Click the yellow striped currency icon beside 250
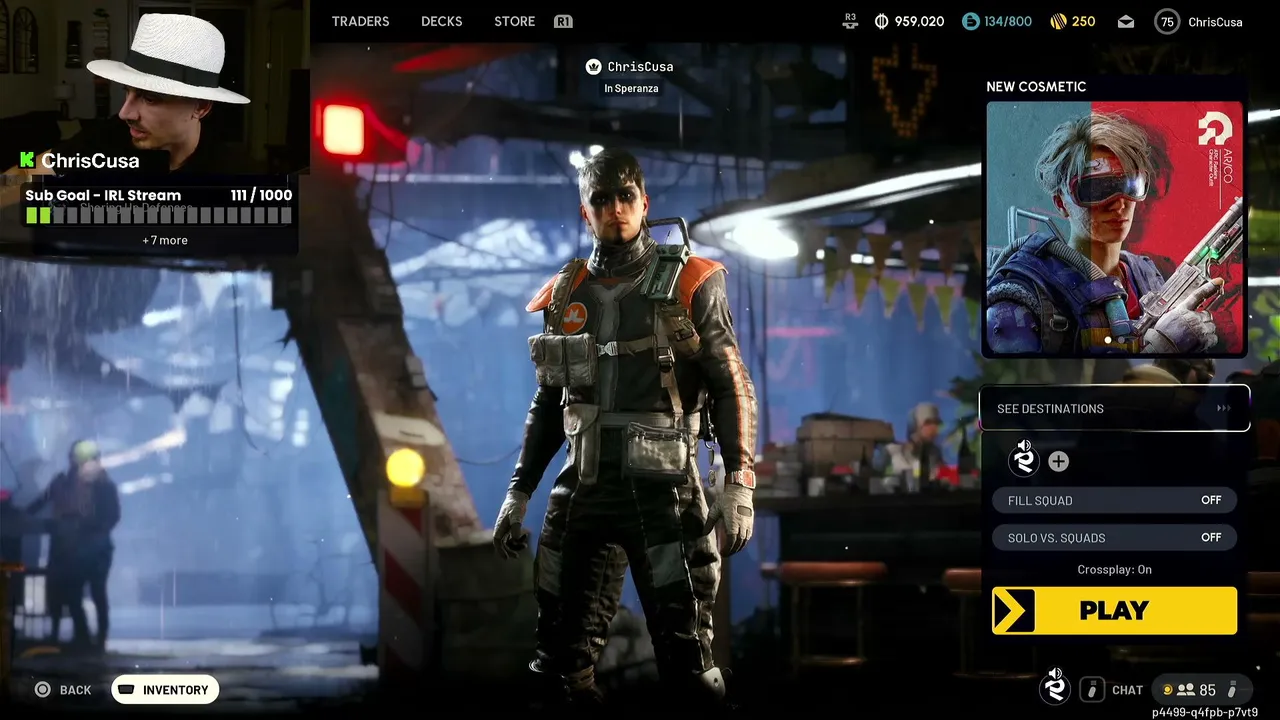1280x720 pixels. [x=1059, y=21]
